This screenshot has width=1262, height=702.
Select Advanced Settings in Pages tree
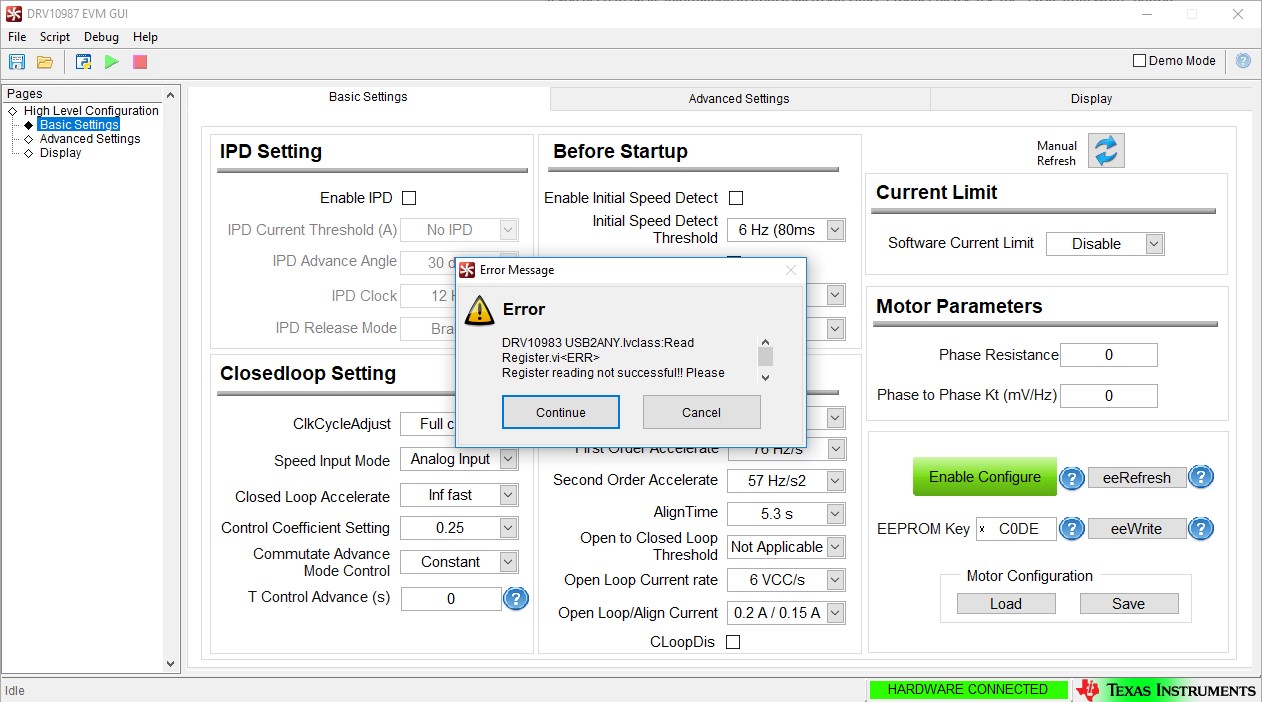click(x=90, y=139)
